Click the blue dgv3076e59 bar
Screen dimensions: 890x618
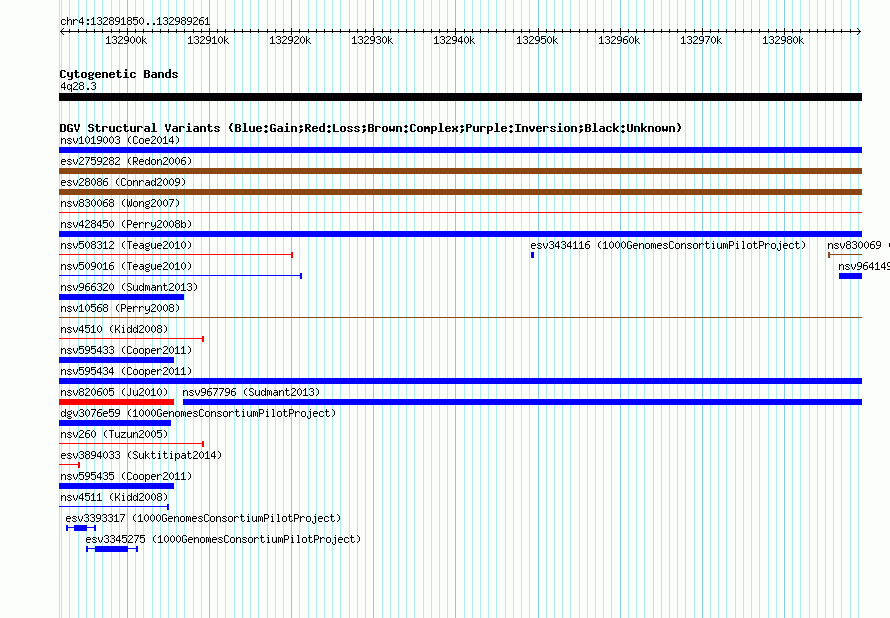tap(115, 423)
